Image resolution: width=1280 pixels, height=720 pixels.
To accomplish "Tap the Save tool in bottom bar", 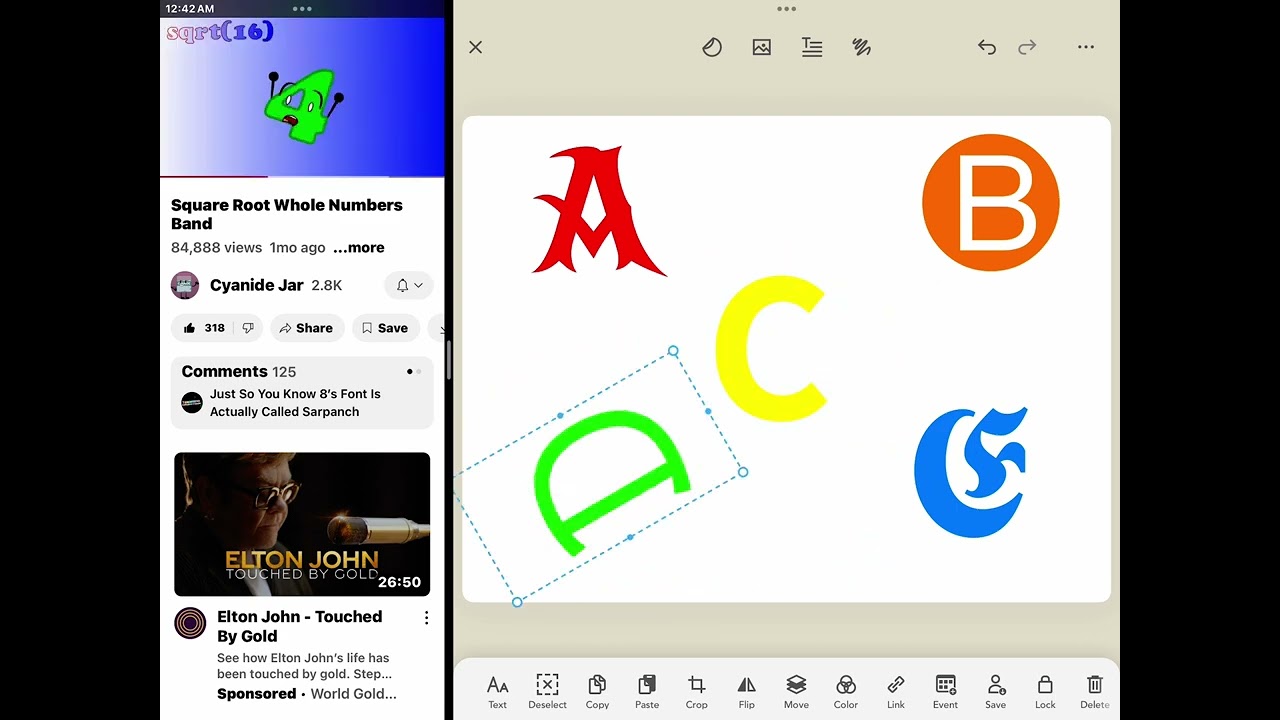I will (x=996, y=692).
